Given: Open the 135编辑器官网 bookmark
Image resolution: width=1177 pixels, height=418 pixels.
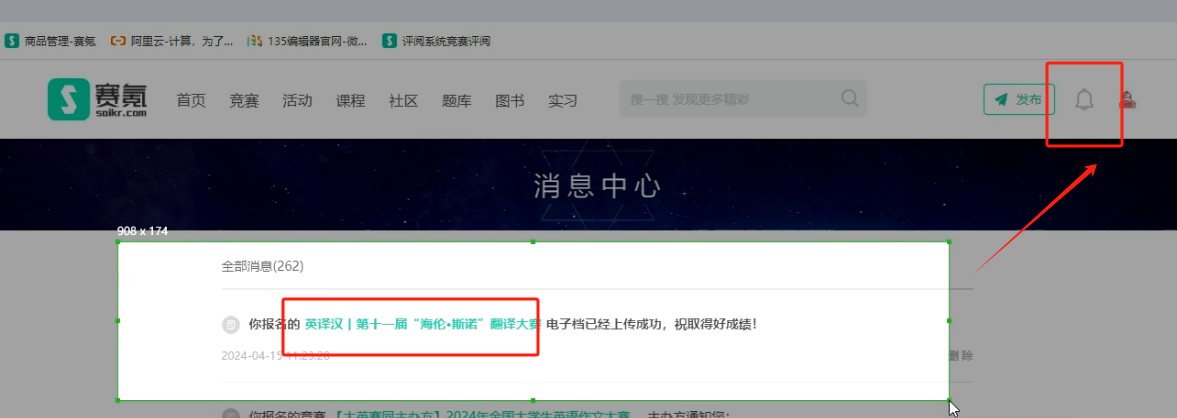Looking at the screenshot, I should click(x=308, y=41).
